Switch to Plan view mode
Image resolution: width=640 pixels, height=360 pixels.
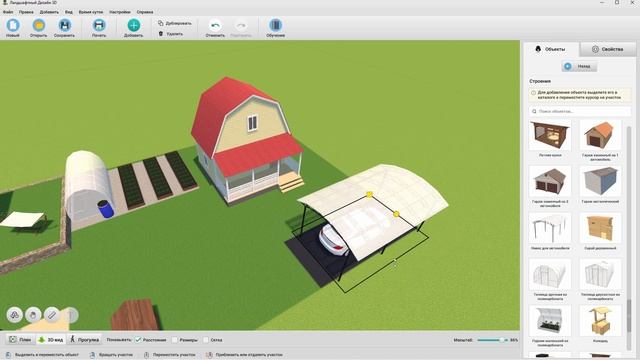pos(20,340)
